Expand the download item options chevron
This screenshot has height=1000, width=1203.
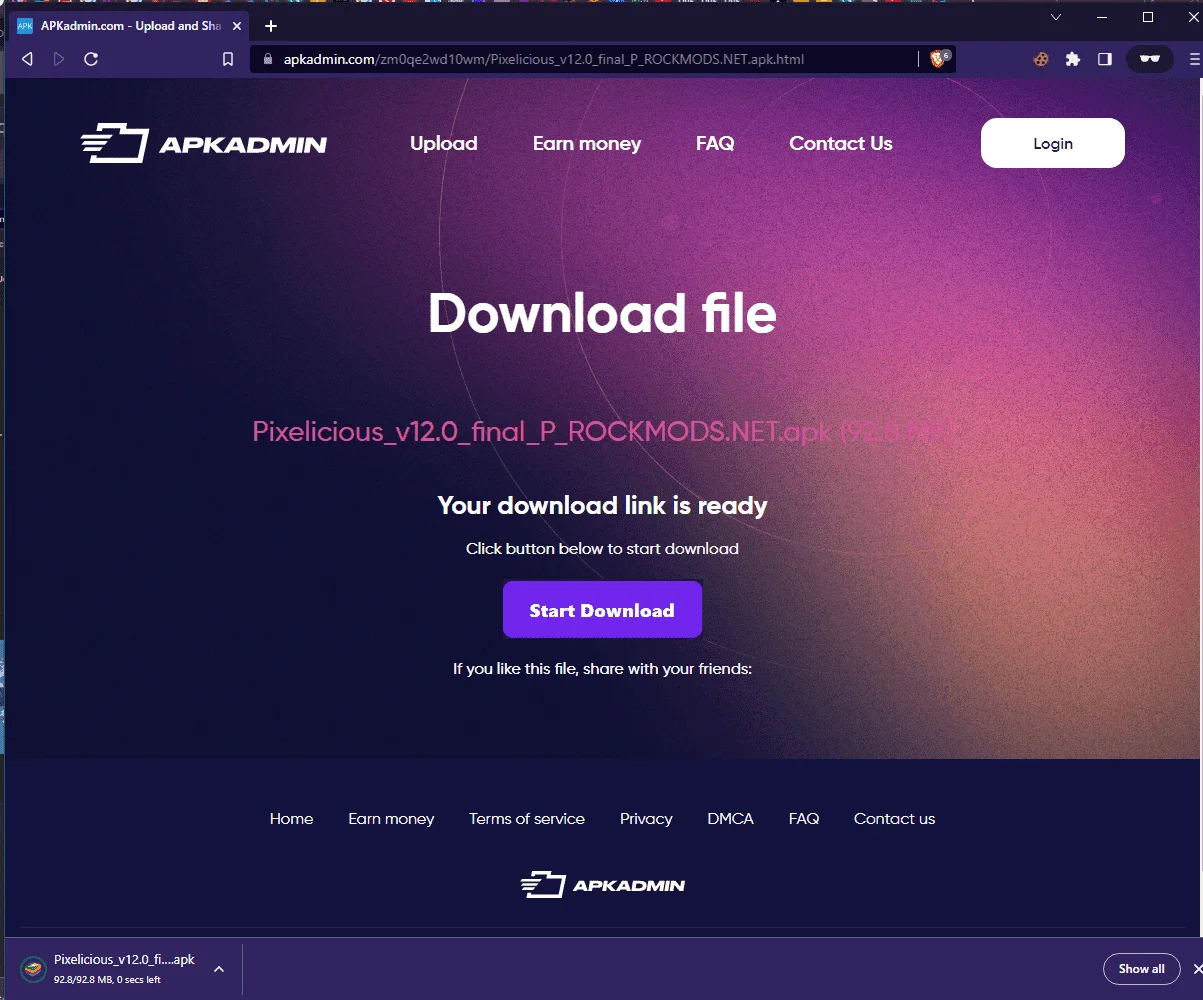219,969
